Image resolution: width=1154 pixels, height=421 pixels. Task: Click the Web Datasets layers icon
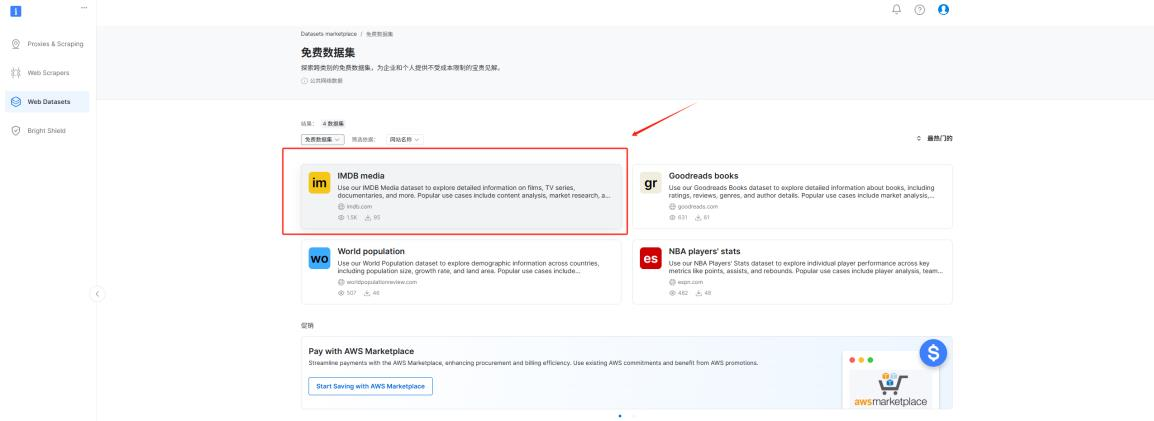pyautogui.click(x=15, y=102)
